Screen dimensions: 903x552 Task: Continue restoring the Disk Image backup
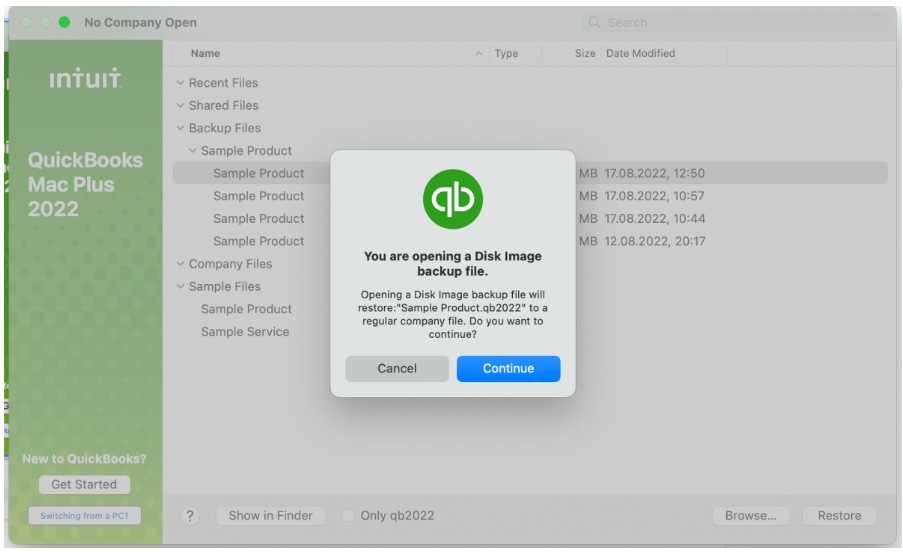[509, 368]
